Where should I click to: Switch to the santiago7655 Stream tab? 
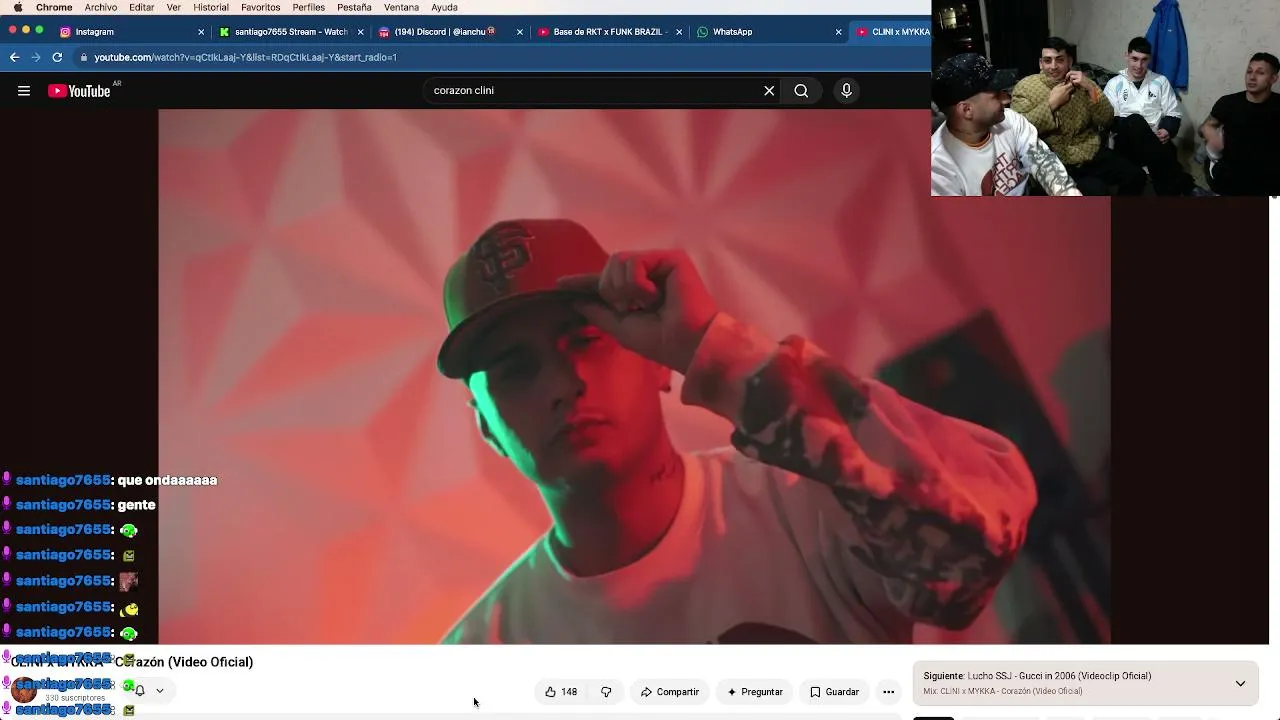pos(290,32)
